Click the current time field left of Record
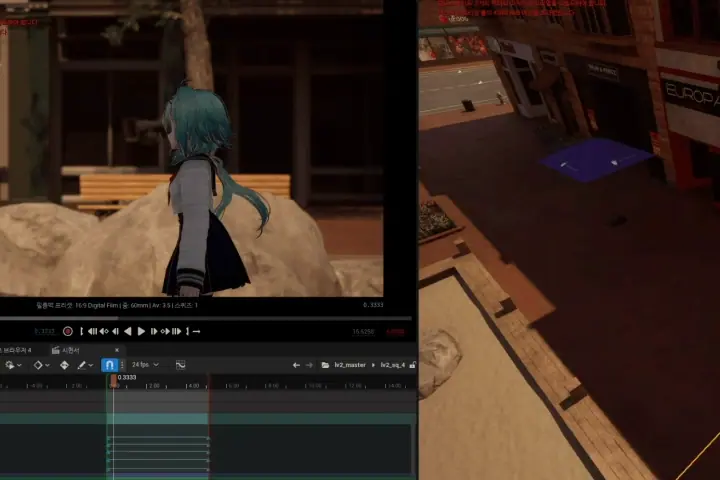720x480 pixels. pos(45,331)
